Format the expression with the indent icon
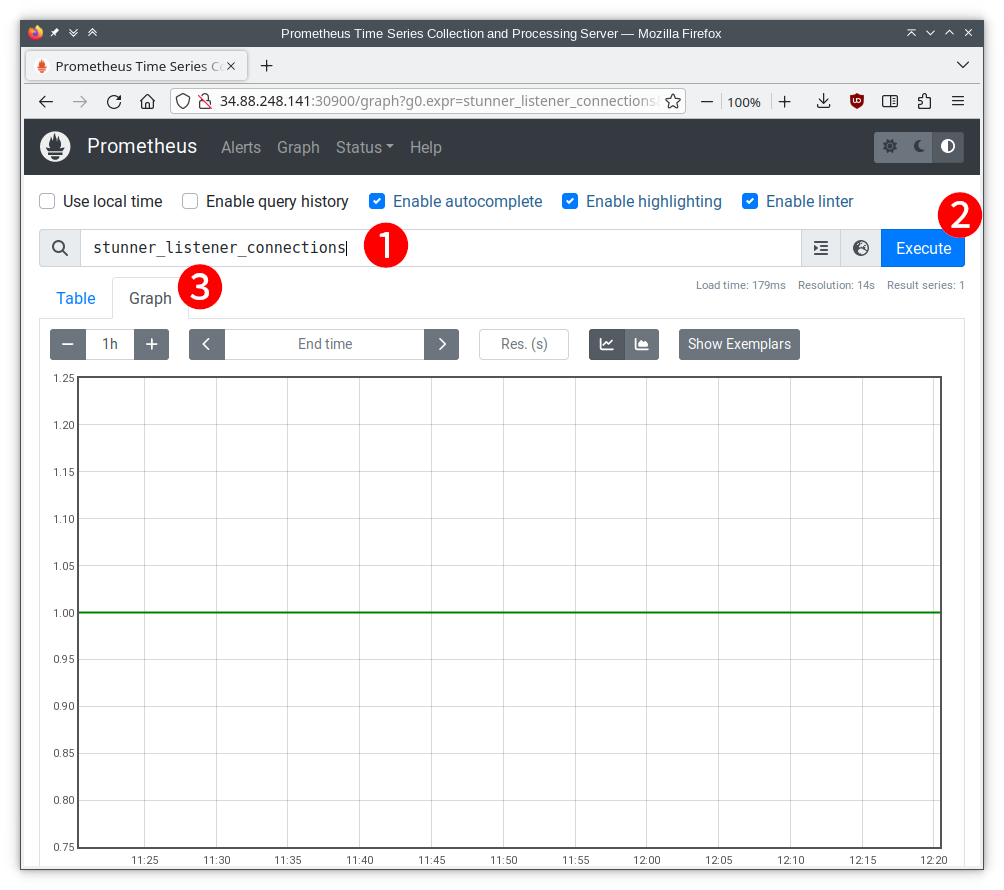This screenshot has width=1004, height=890. [821, 248]
